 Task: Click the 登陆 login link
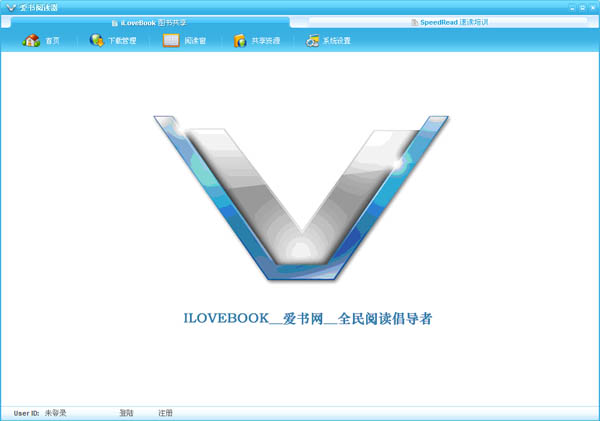pyautogui.click(x=126, y=413)
